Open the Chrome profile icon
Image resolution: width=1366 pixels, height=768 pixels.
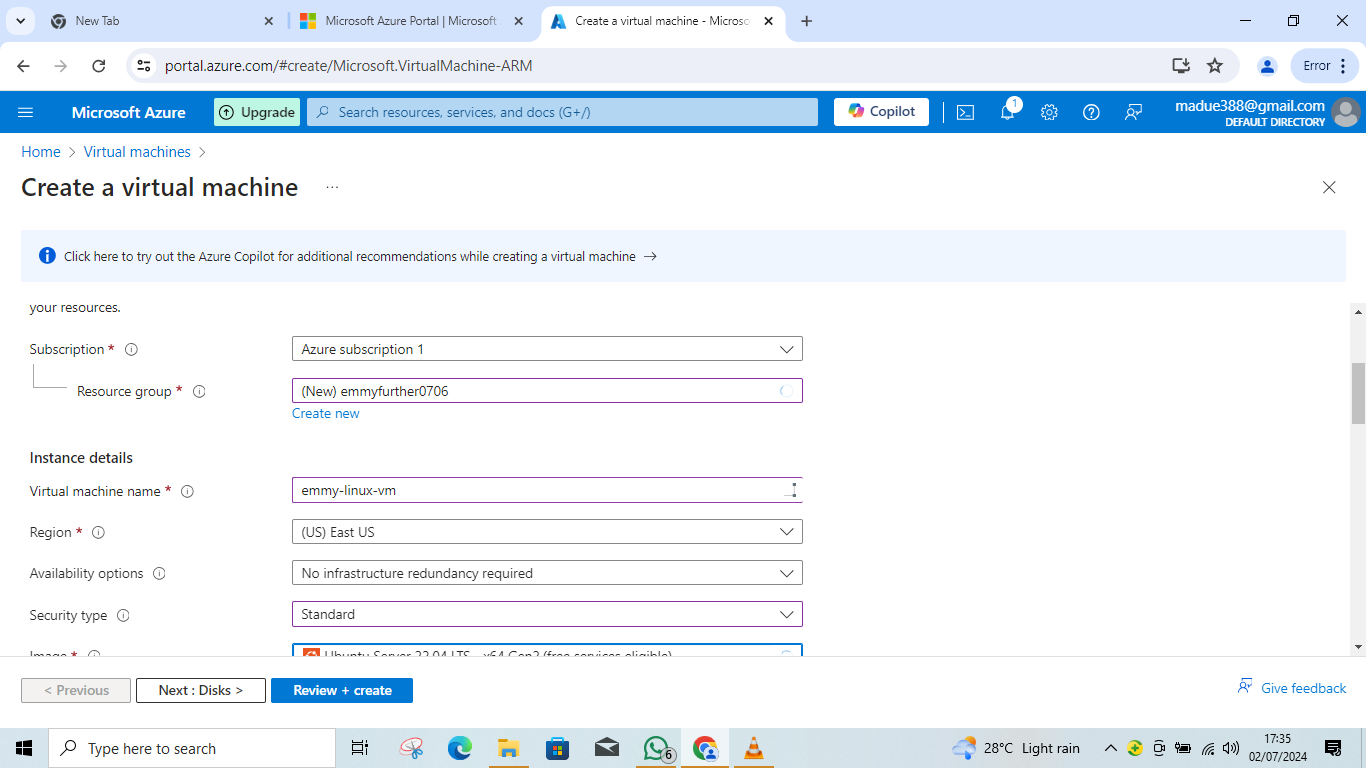pos(1267,66)
